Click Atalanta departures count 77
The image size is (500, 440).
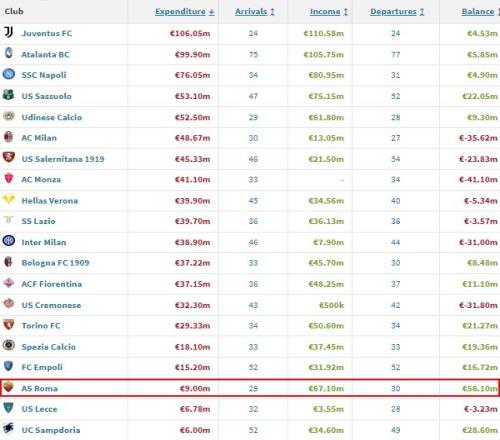point(395,55)
